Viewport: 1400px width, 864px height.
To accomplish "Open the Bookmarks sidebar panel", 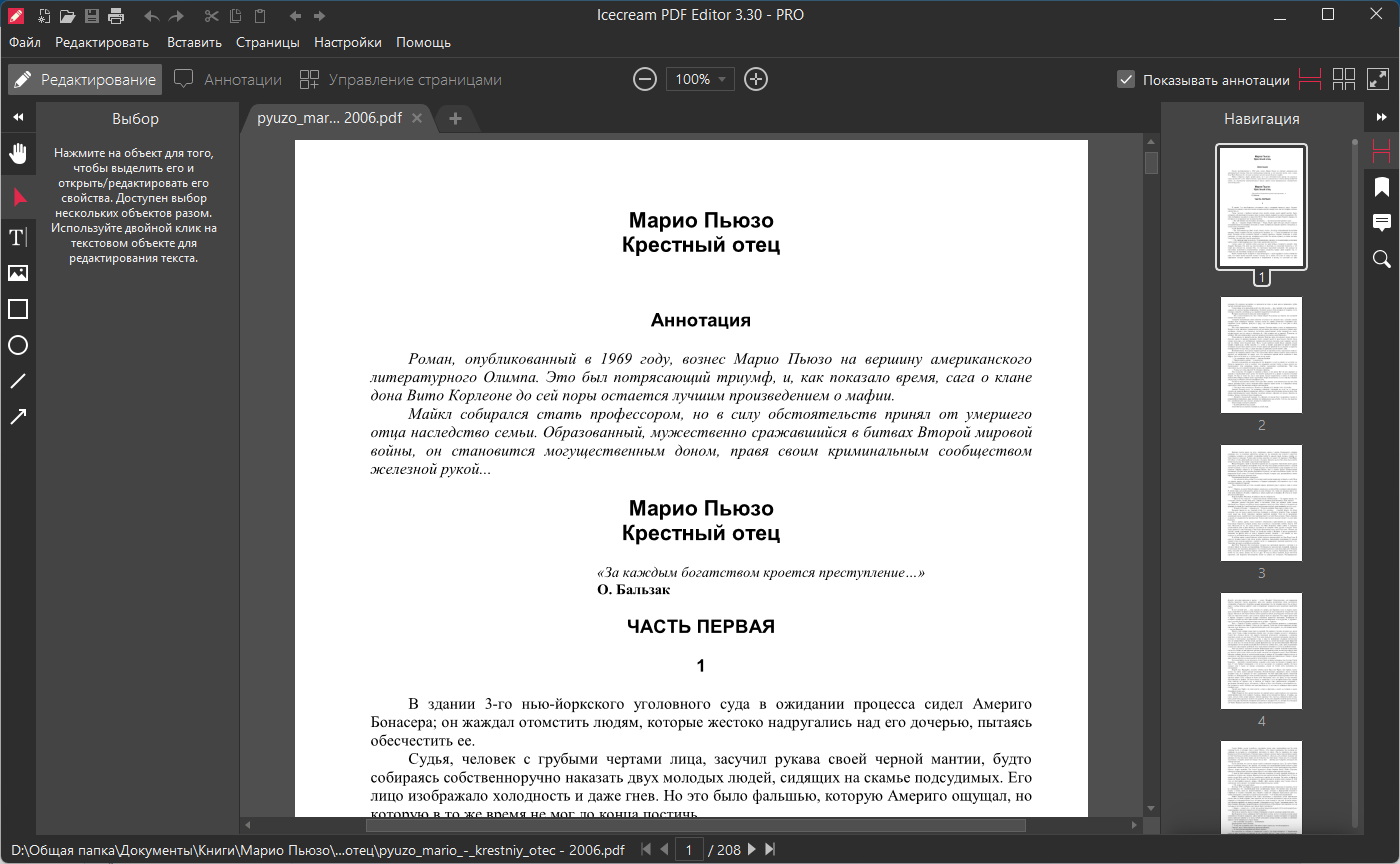I will (1382, 187).
